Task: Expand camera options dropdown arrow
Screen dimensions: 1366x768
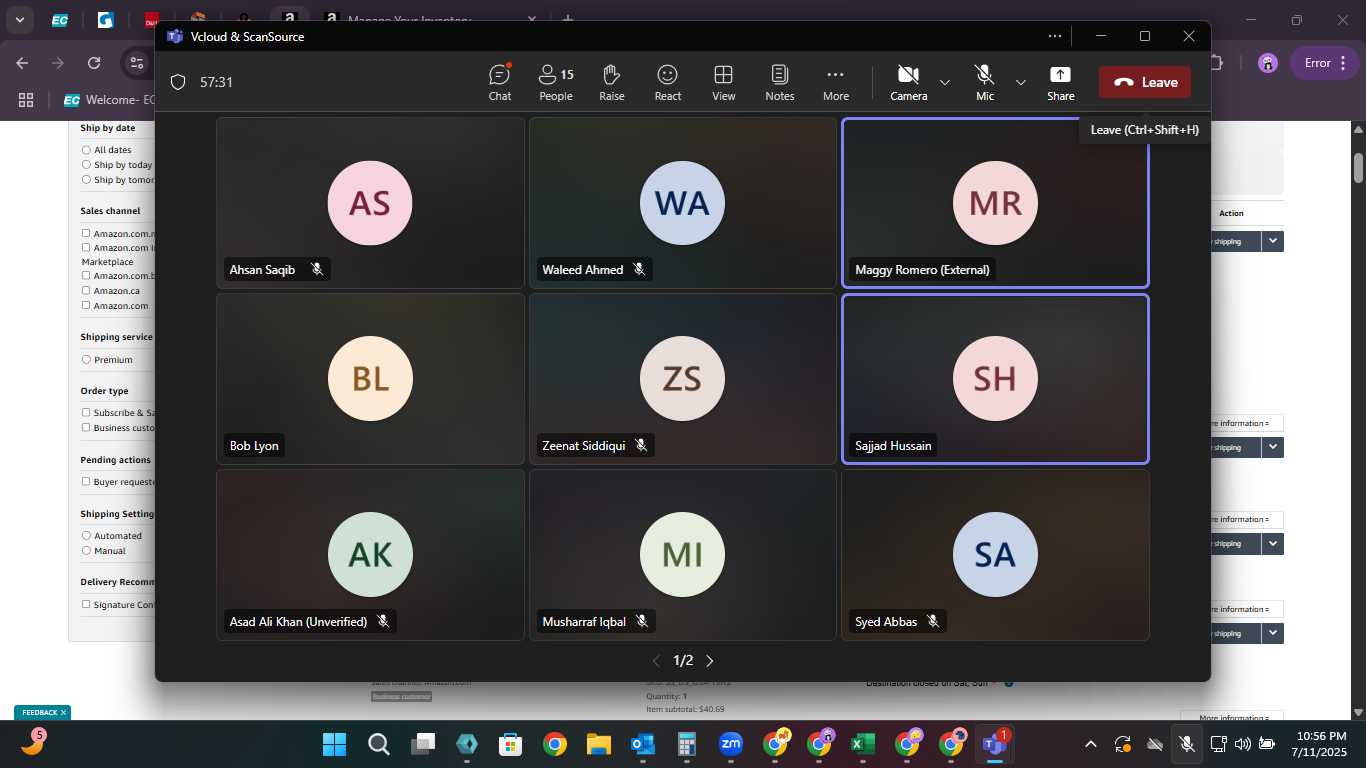Action: tap(945, 82)
